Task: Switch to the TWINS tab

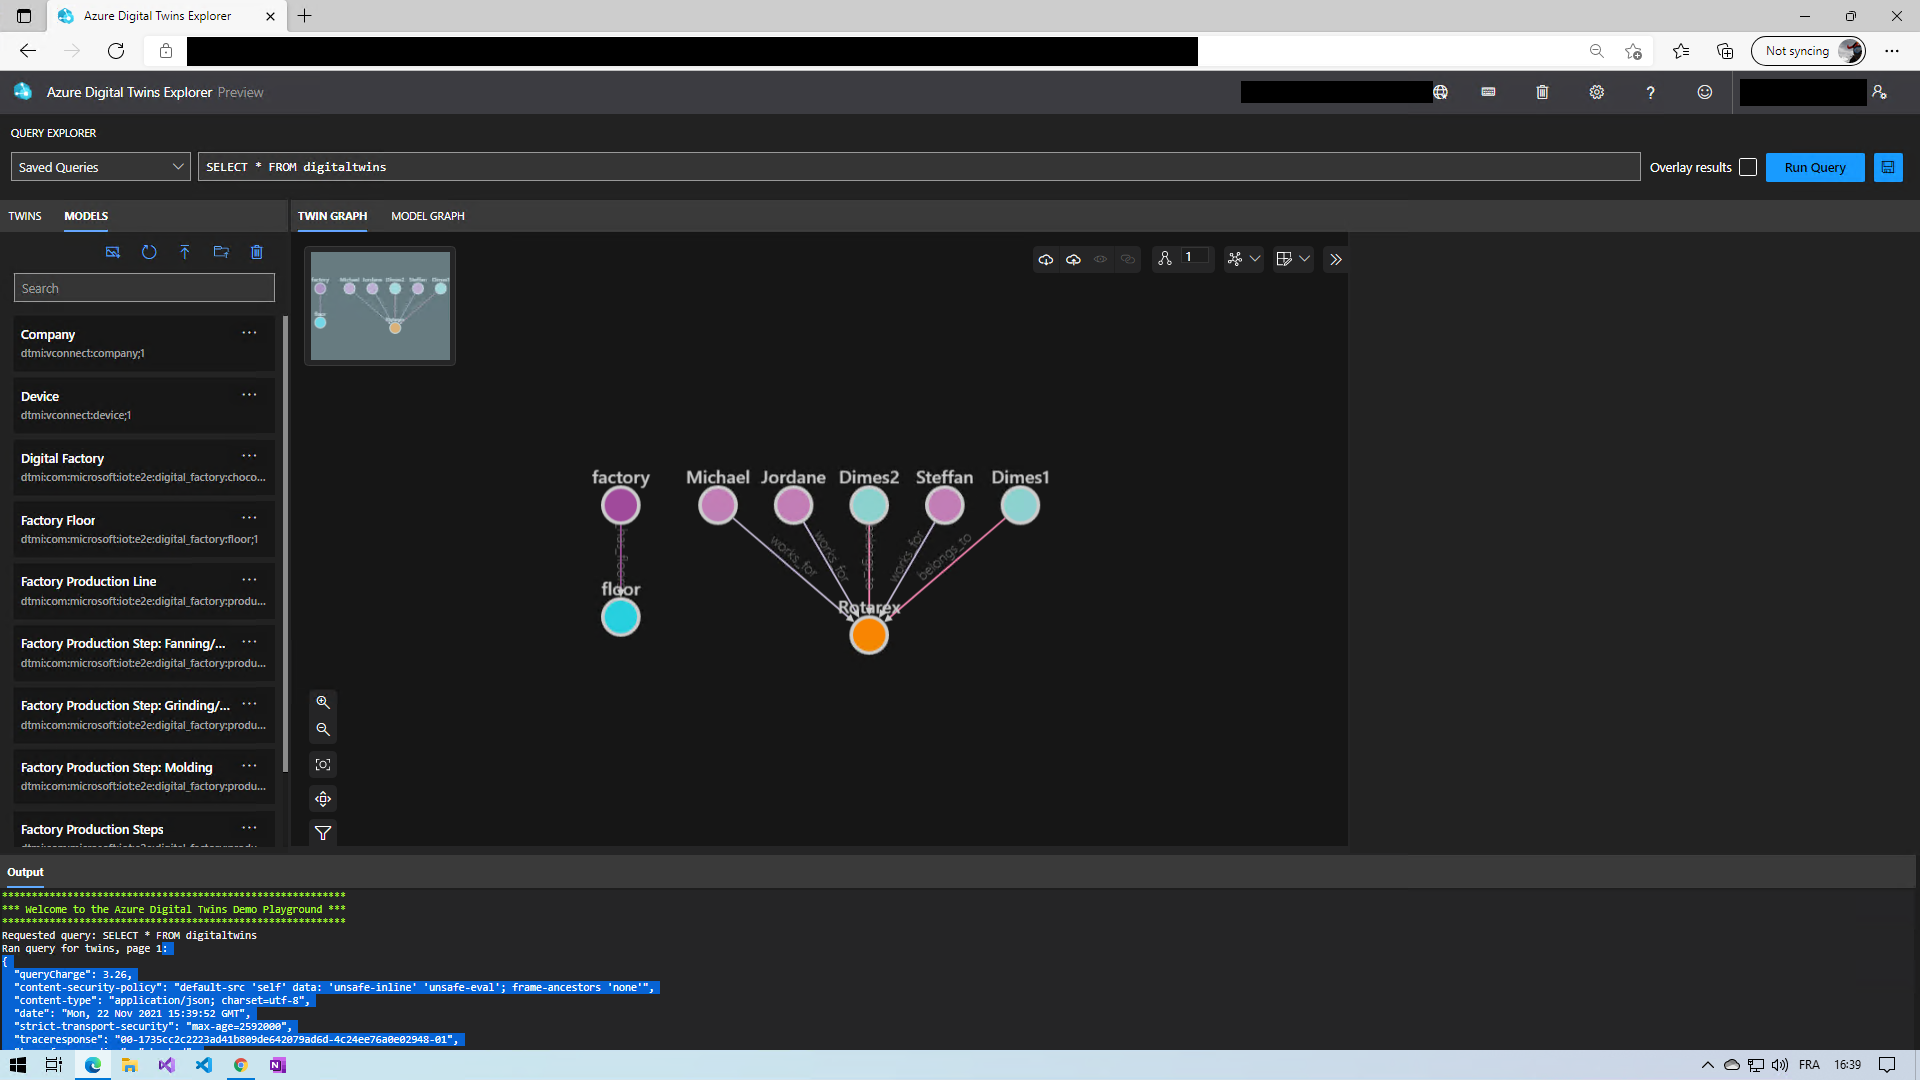Action: click(x=24, y=216)
